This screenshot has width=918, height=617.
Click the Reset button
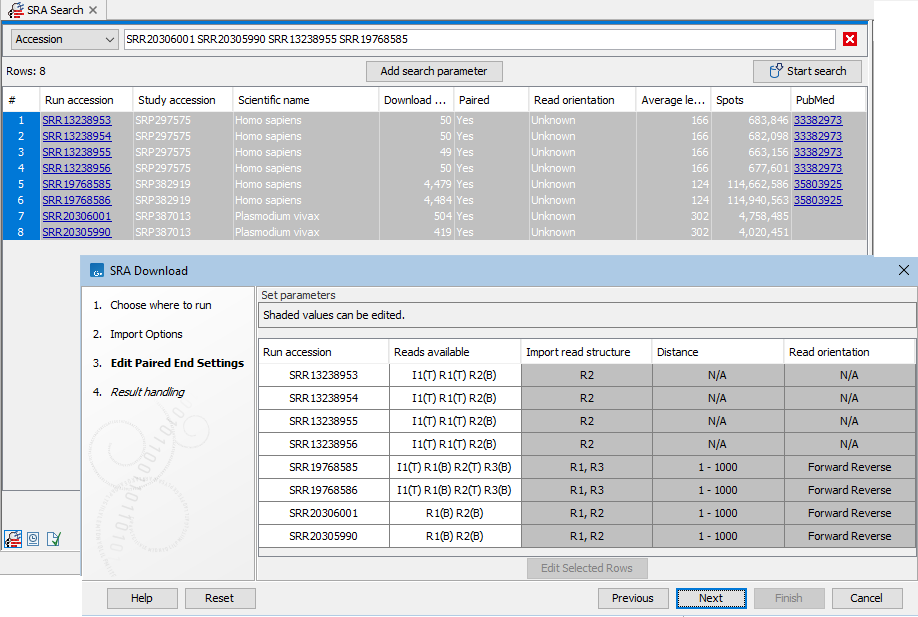point(219,598)
